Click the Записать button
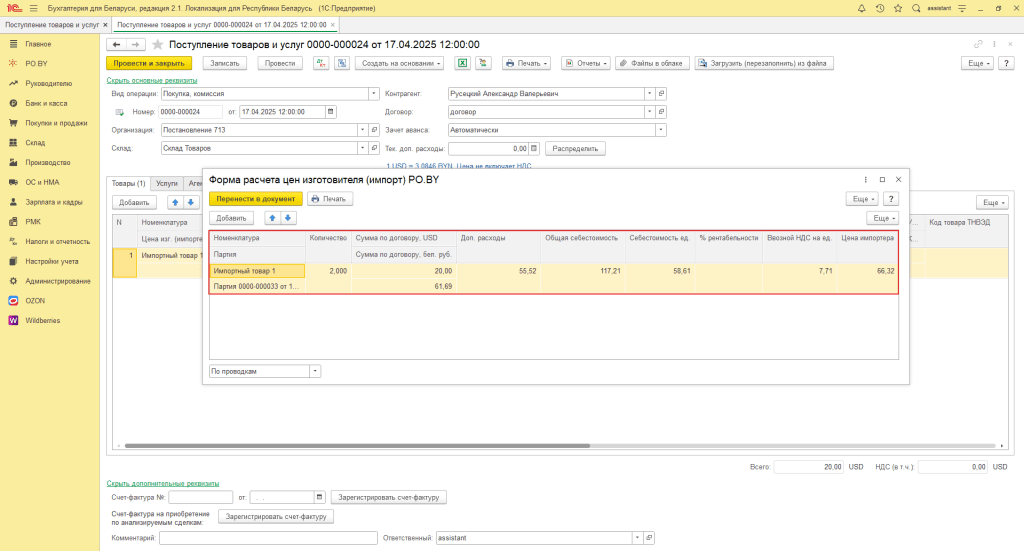The height and width of the screenshot is (551, 1024). point(225,63)
